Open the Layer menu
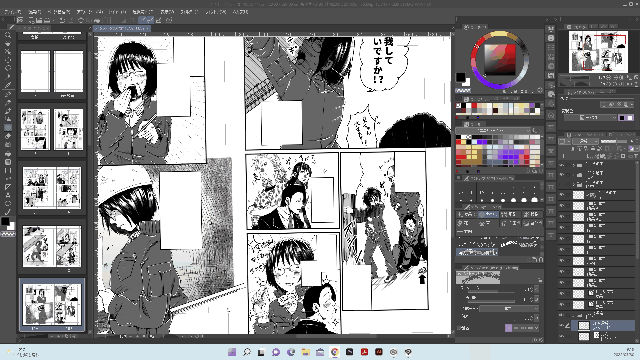Image resolution: width=640 pixels, height=360 pixels. click(x=117, y=12)
